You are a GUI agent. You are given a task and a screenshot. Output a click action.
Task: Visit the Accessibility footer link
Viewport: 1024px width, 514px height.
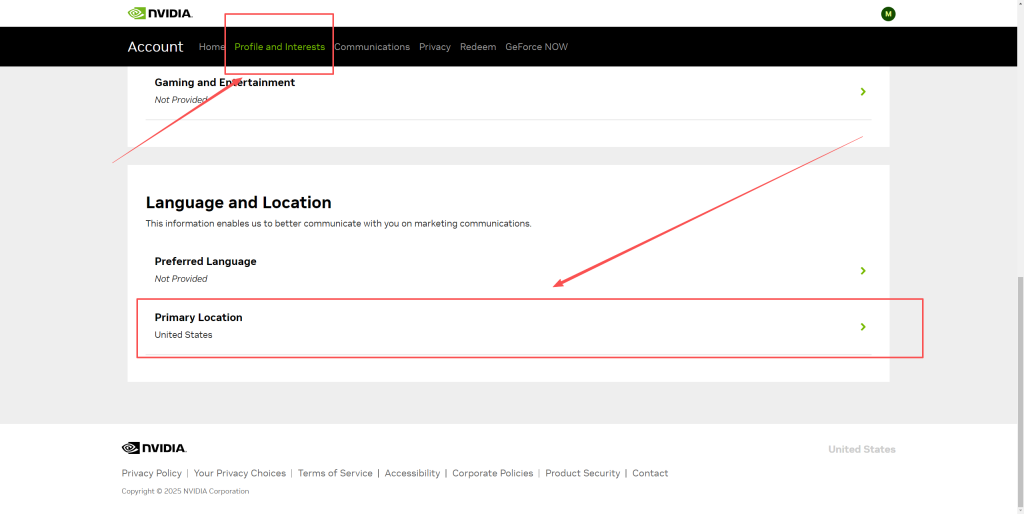412,473
